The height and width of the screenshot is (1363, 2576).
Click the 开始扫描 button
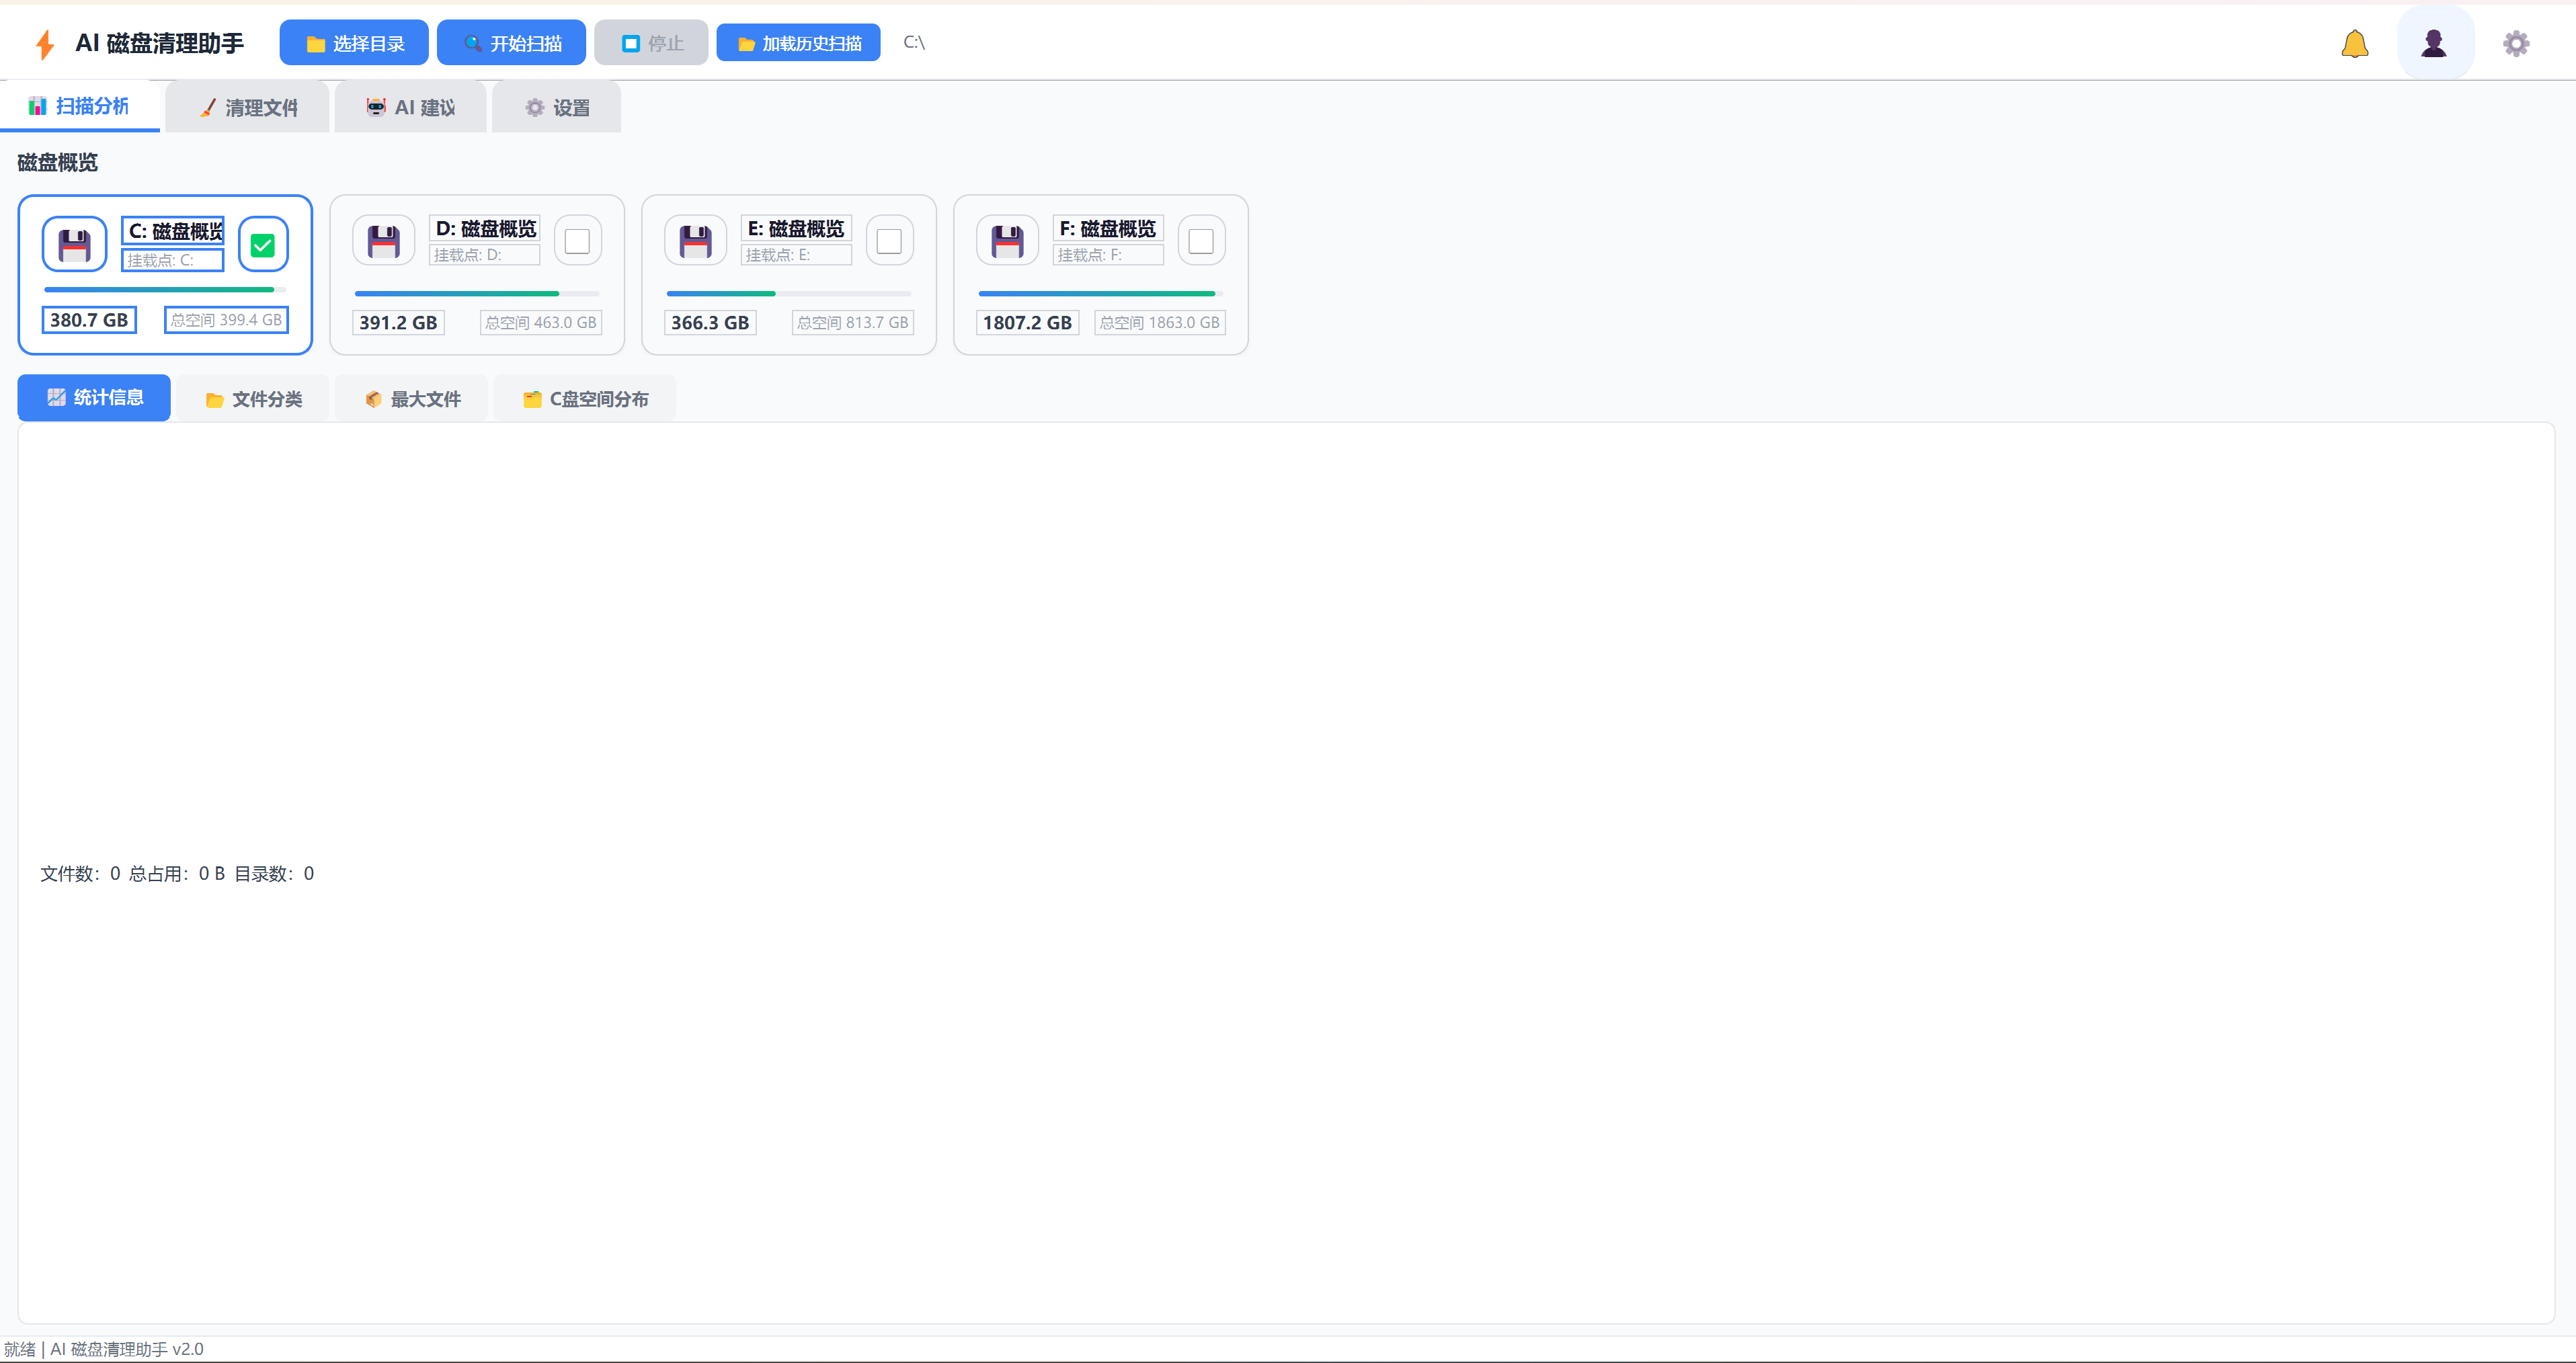click(x=511, y=43)
